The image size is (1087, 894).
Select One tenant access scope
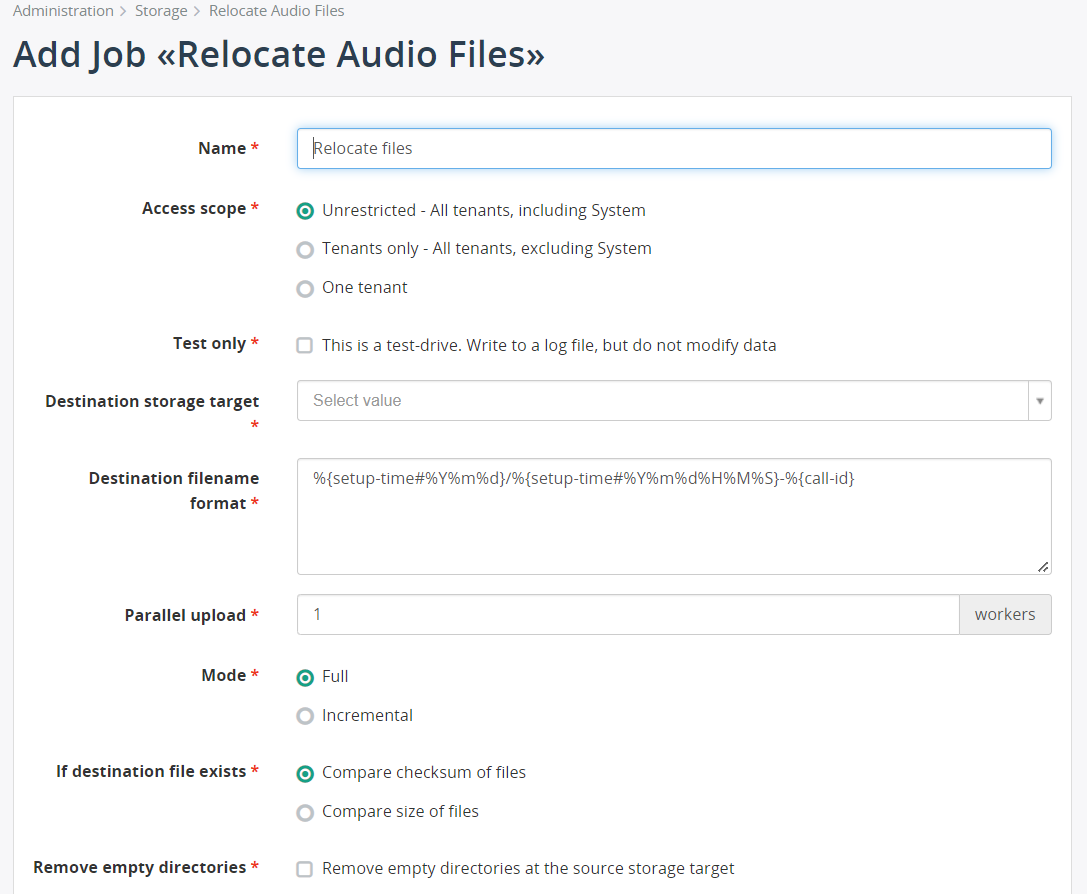point(305,288)
